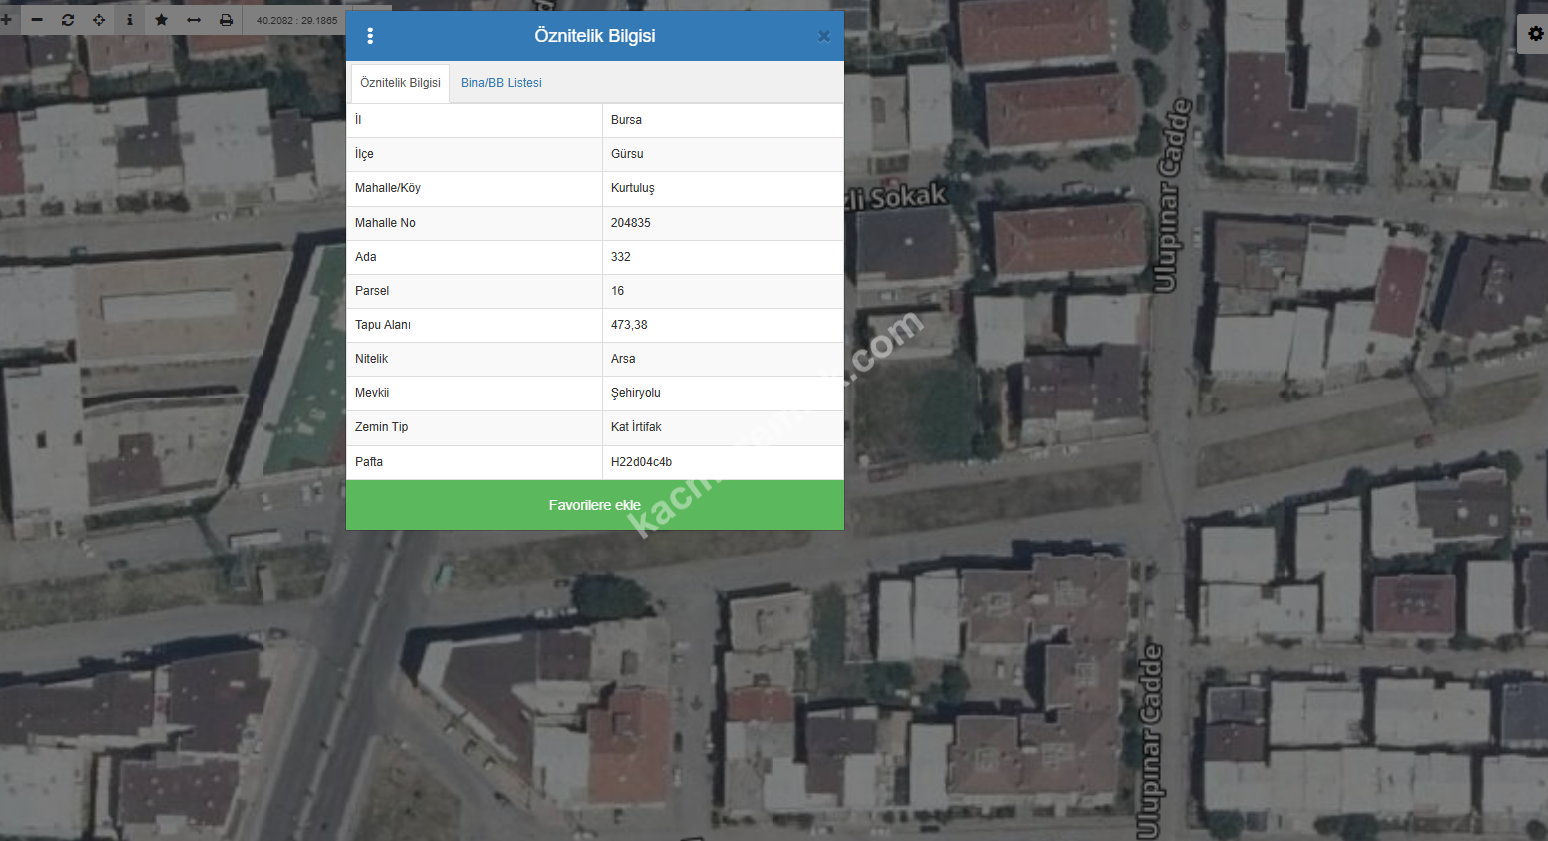The width and height of the screenshot is (1548, 841).
Task: Close the Öznitelik Bilgisi dialog
Action: click(x=823, y=37)
